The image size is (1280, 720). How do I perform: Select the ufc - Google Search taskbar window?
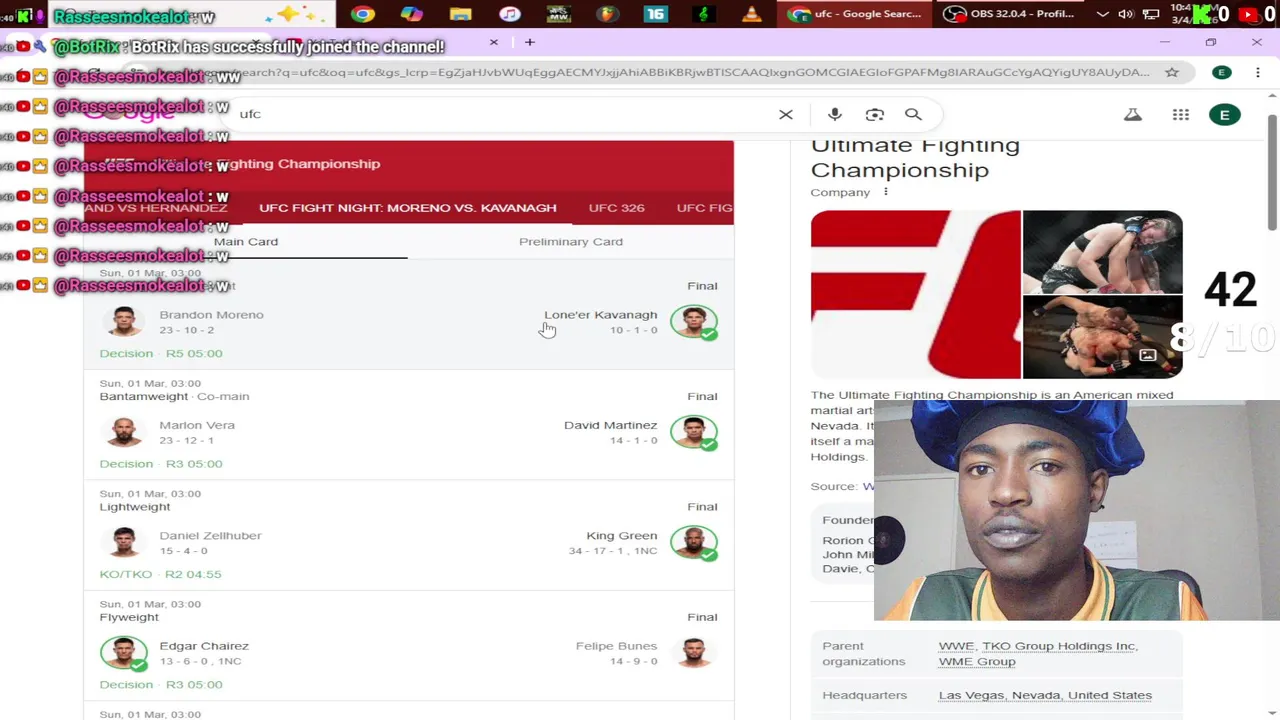857,14
